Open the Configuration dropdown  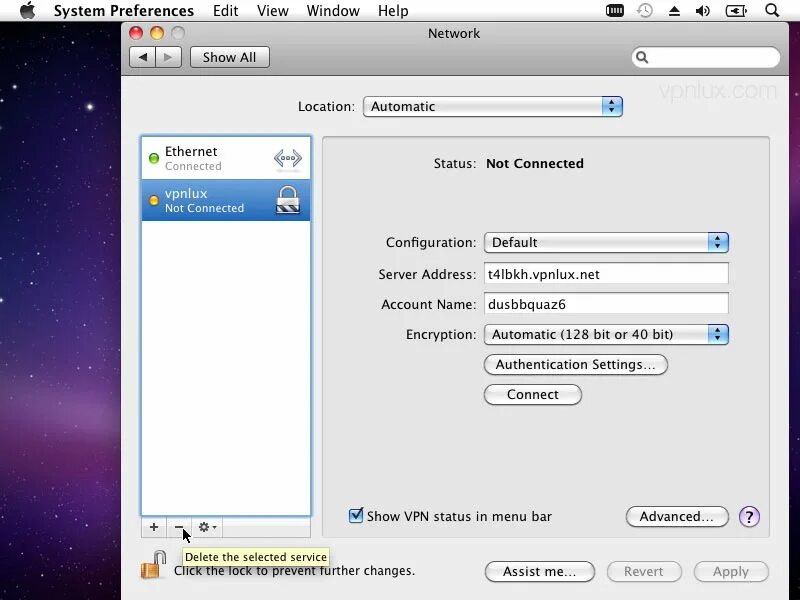[606, 242]
